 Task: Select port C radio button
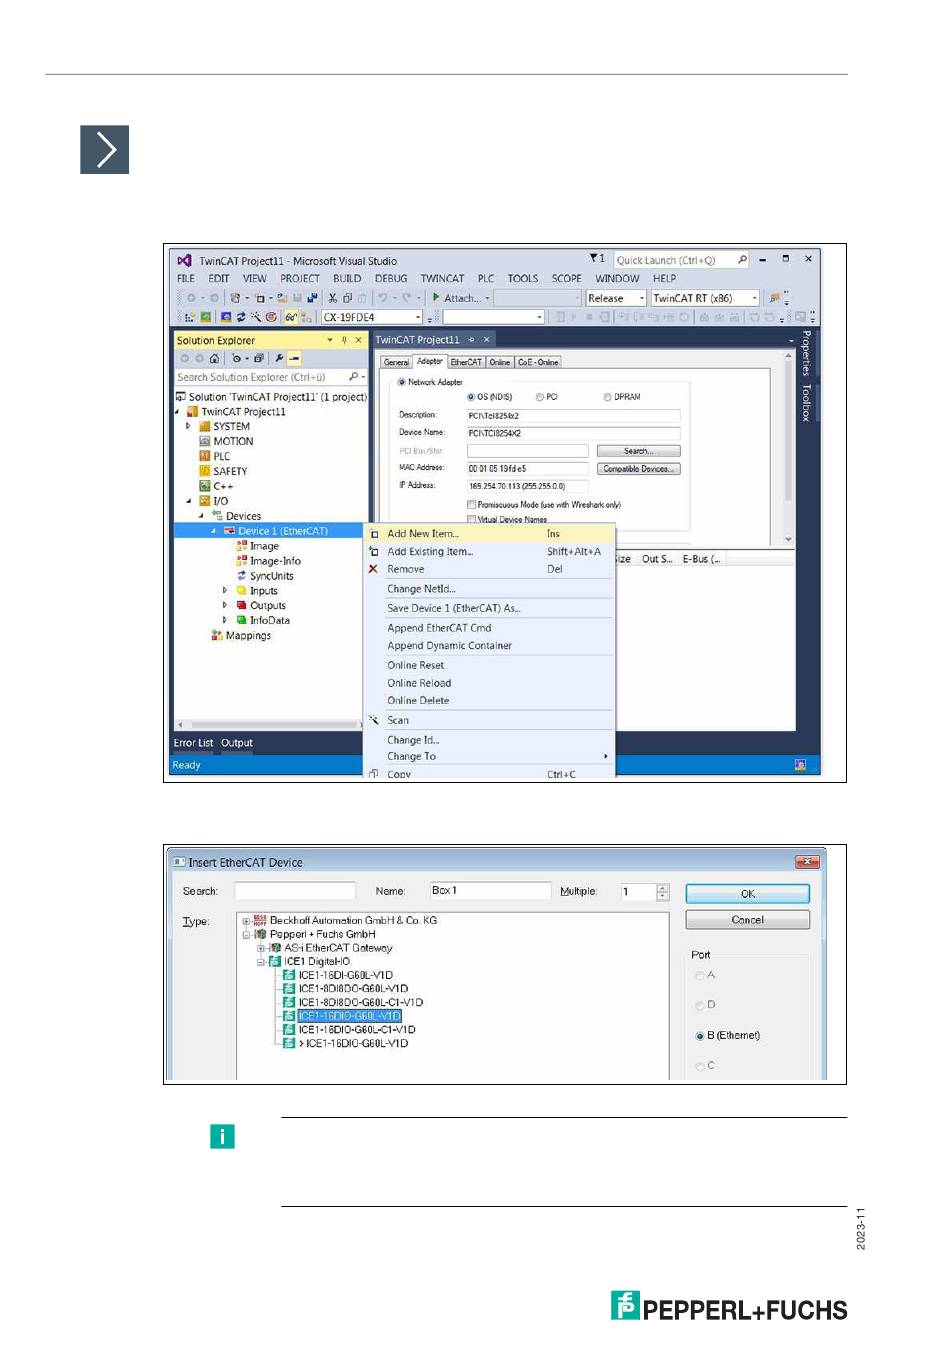[x=700, y=1066]
